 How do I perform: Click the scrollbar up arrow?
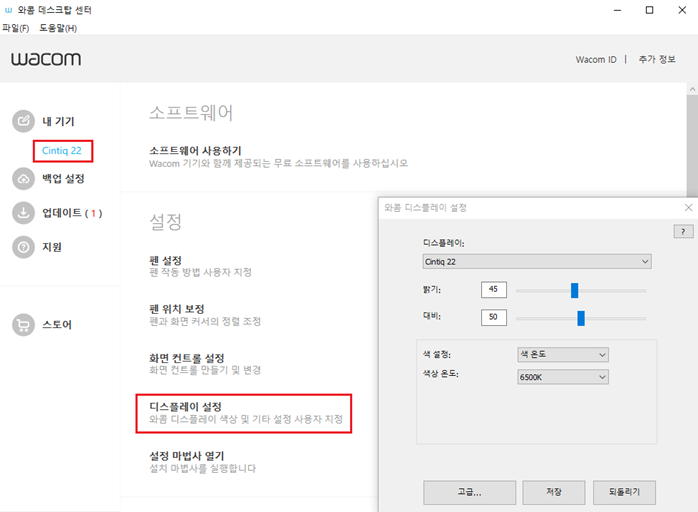692,89
